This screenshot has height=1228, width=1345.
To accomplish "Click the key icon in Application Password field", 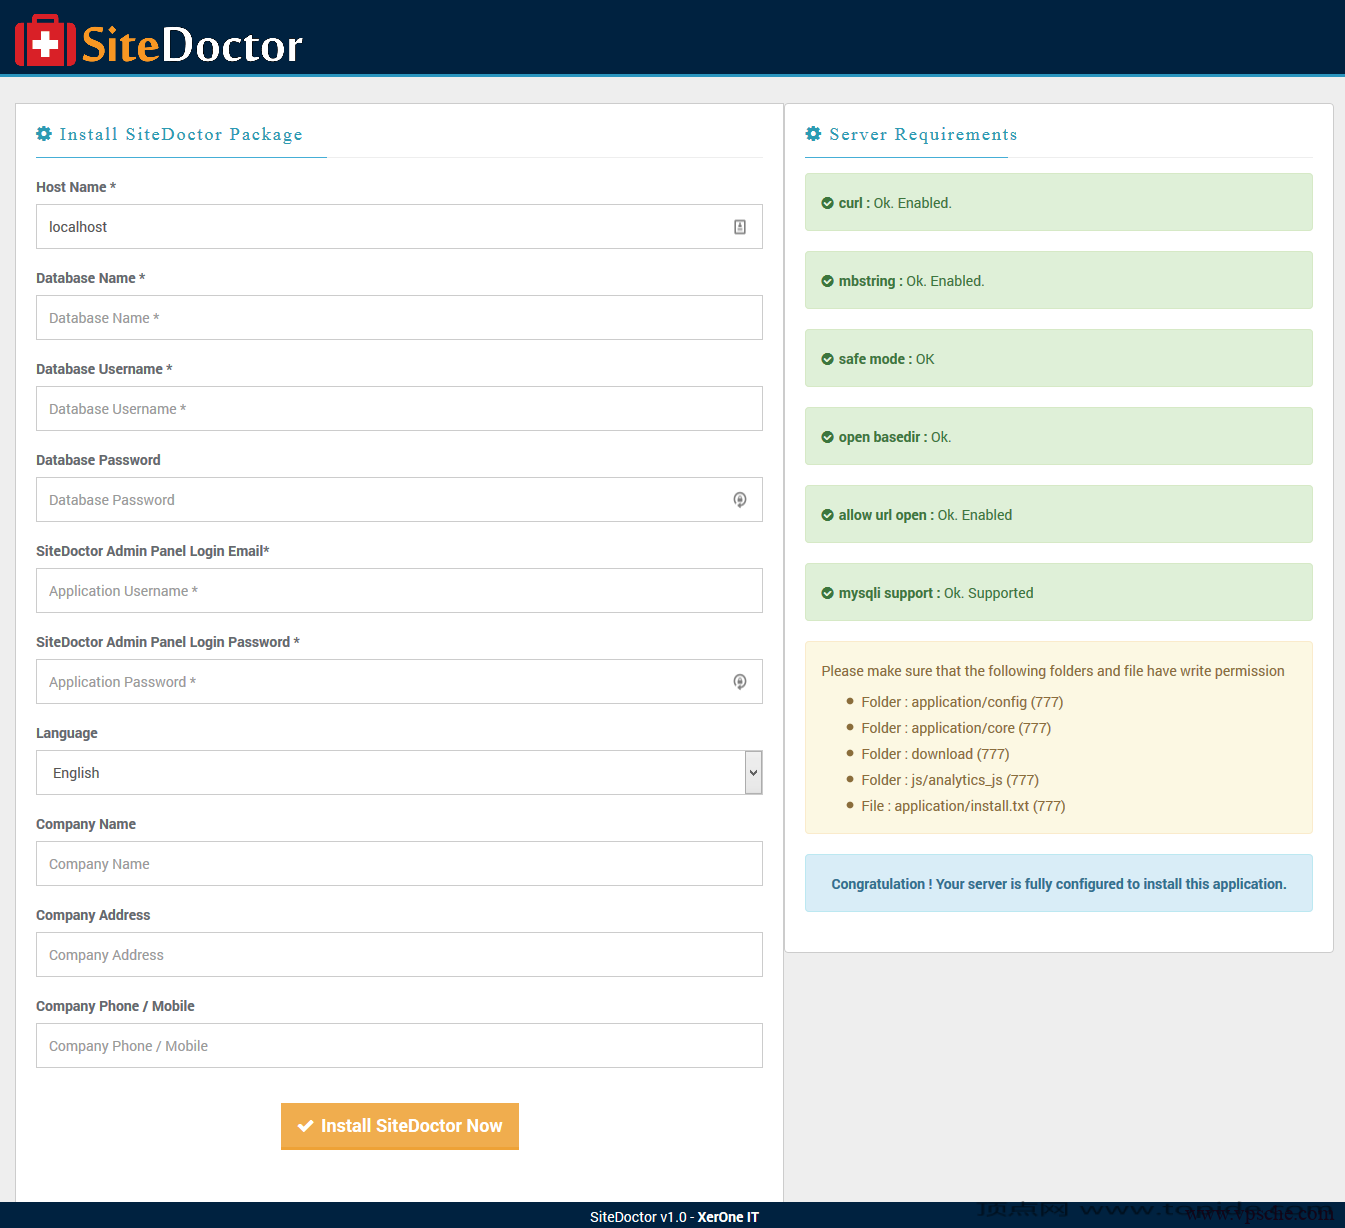I will [740, 682].
